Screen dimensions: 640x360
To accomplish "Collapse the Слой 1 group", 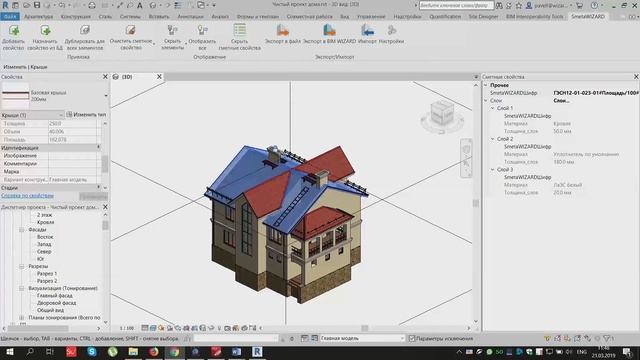I will tap(492, 108).
